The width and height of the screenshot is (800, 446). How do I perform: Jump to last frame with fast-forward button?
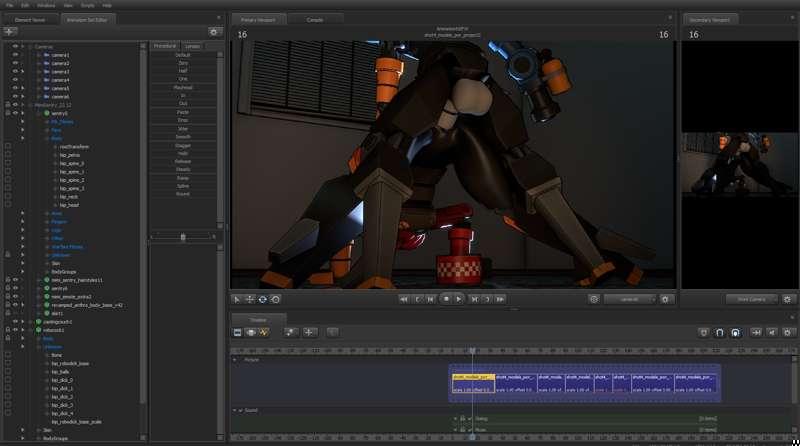point(501,300)
